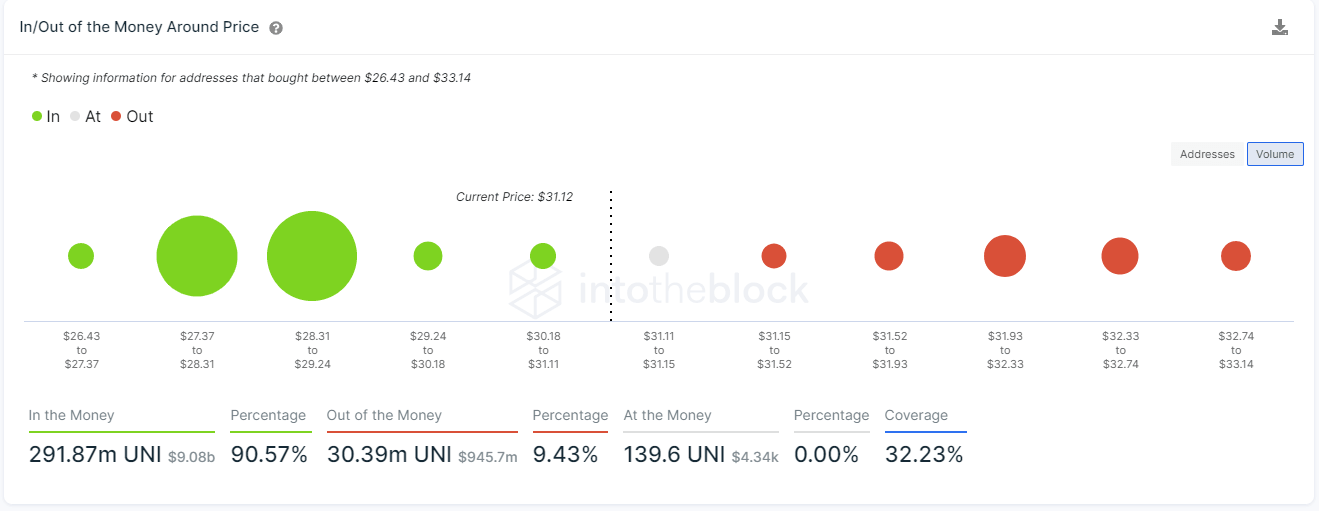Switch to the Addresses view

[1207, 154]
